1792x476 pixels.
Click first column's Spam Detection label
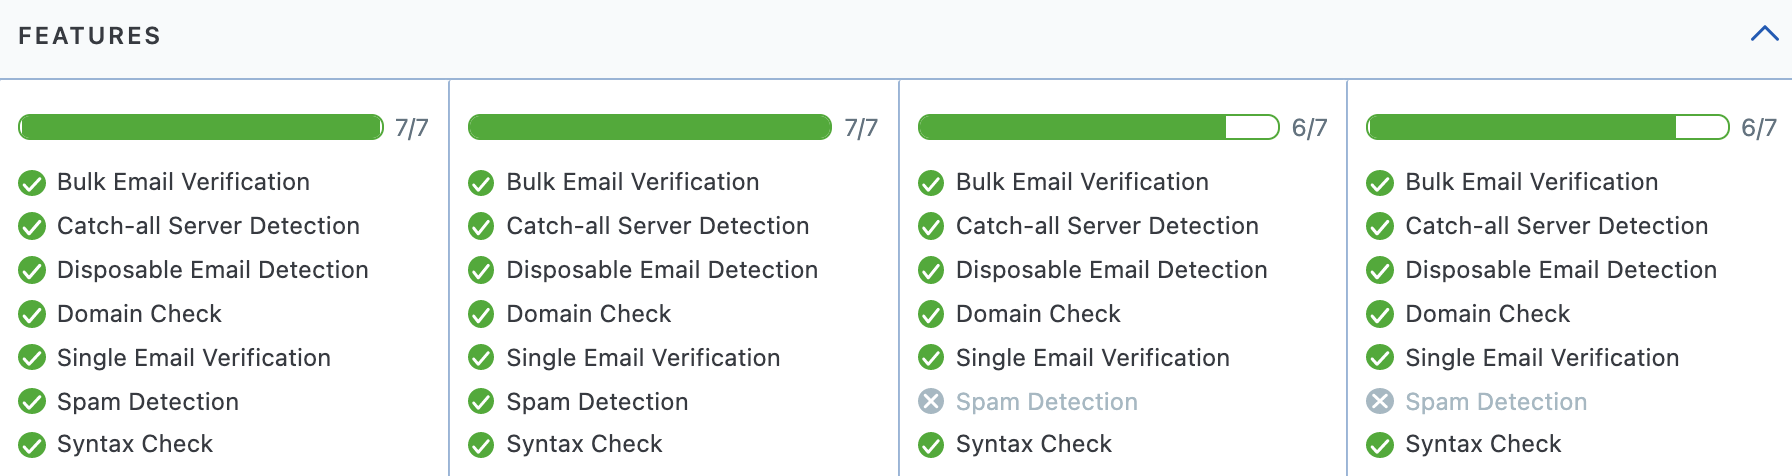tap(148, 402)
